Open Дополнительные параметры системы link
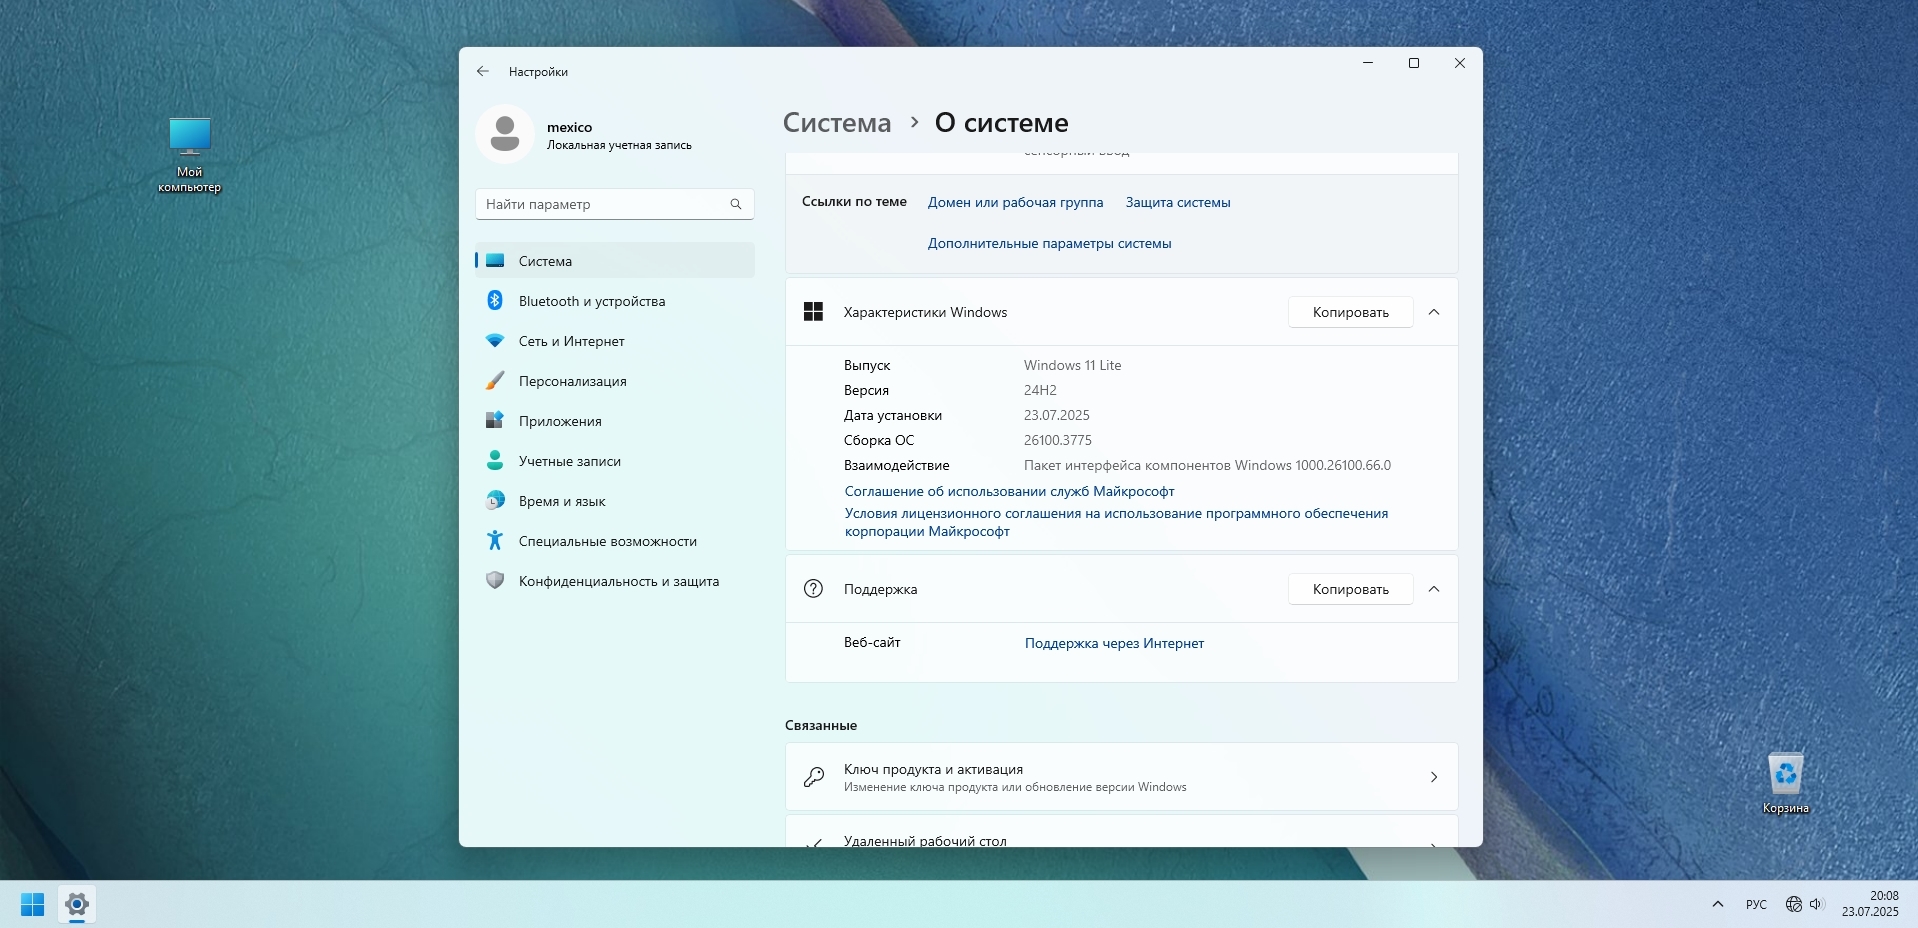 pyautogui.click(x=1049, y=243)
